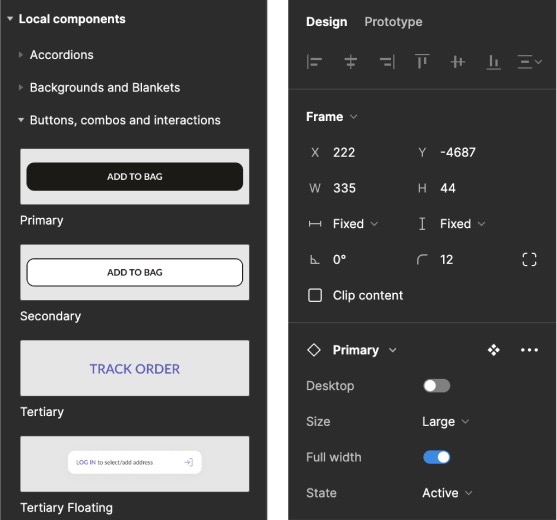
Task: Align selection to the right
Action: tap(387, 62)
